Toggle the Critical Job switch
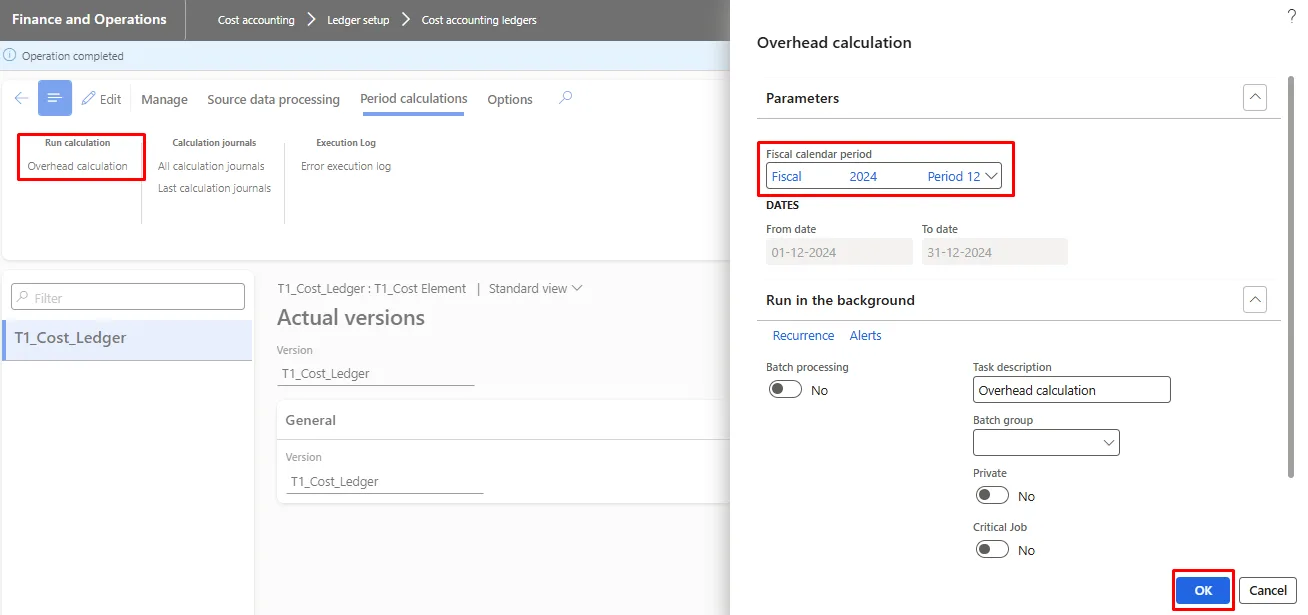This screenshot has width=1308, height=615. [x=992, y=550]
